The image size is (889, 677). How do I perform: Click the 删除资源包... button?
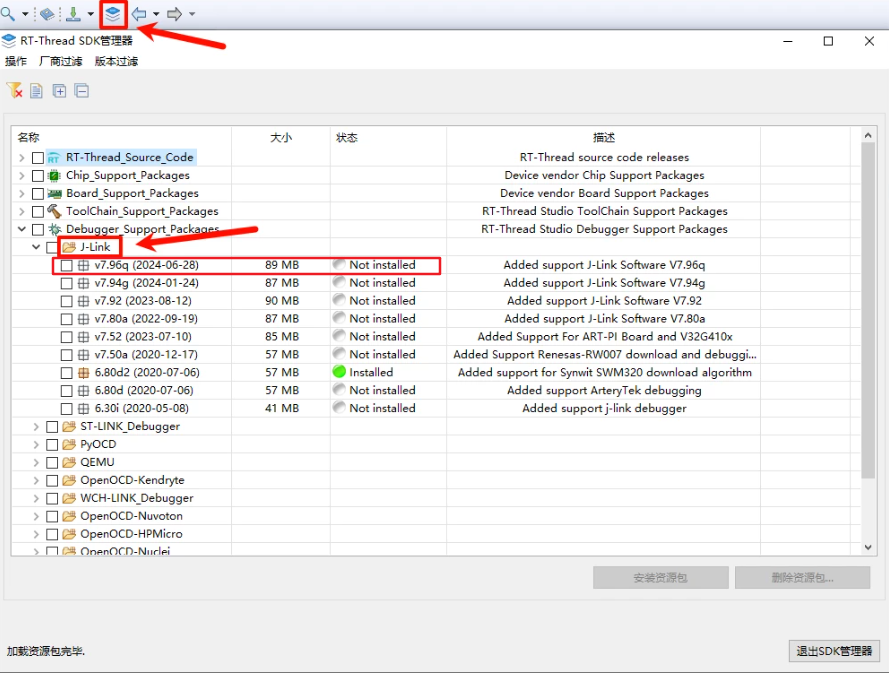(x=802, y=578)
